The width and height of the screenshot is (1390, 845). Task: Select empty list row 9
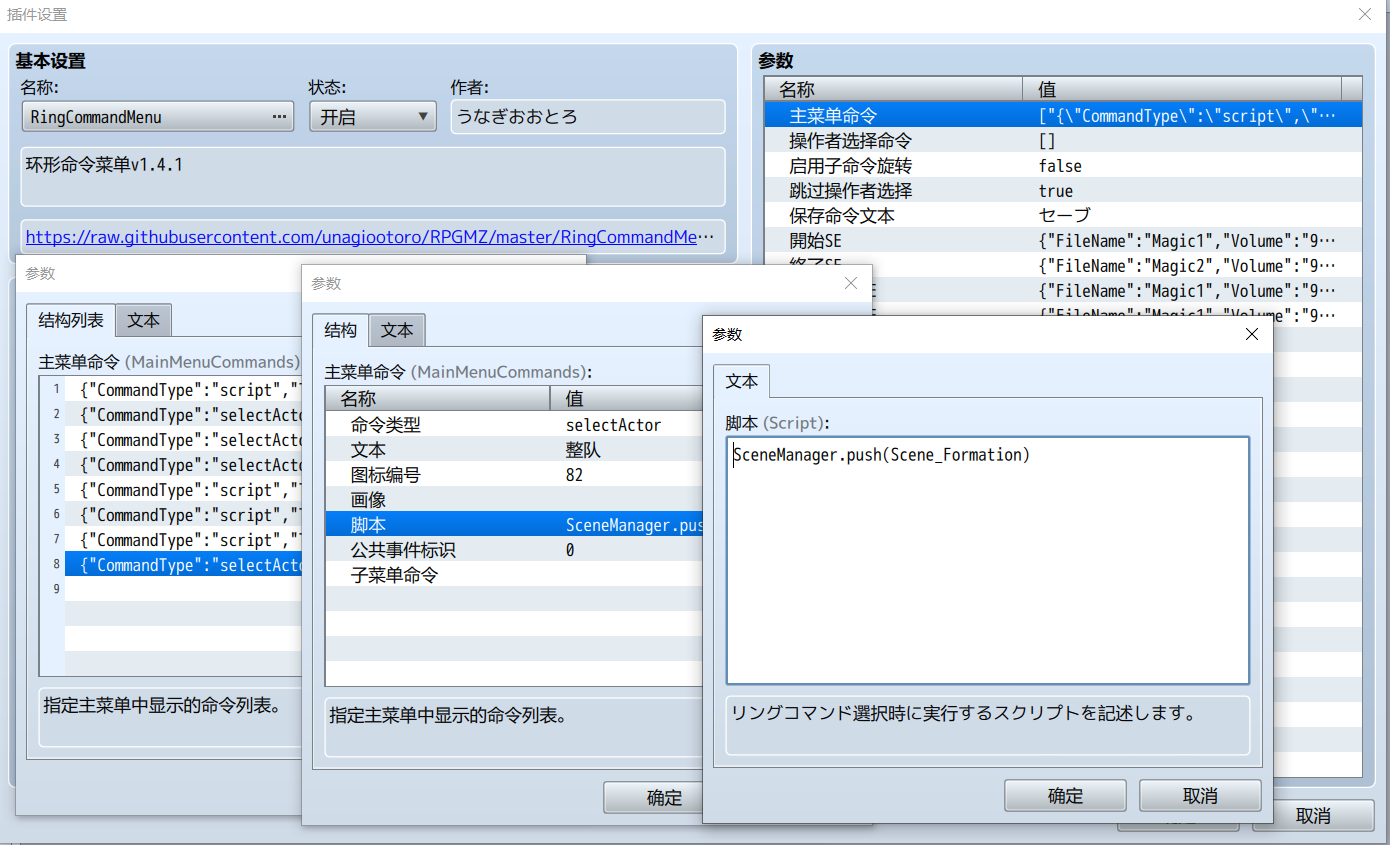point(183,590)
